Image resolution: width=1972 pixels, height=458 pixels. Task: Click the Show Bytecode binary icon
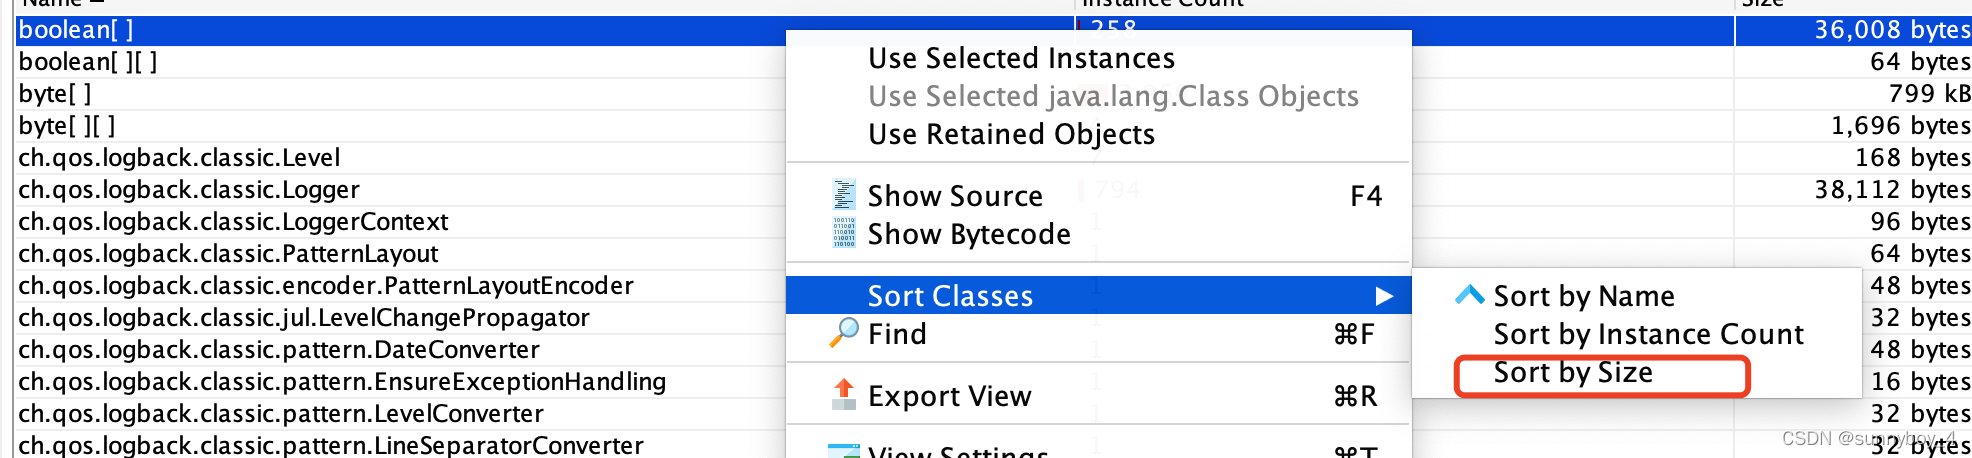[844, 232]
